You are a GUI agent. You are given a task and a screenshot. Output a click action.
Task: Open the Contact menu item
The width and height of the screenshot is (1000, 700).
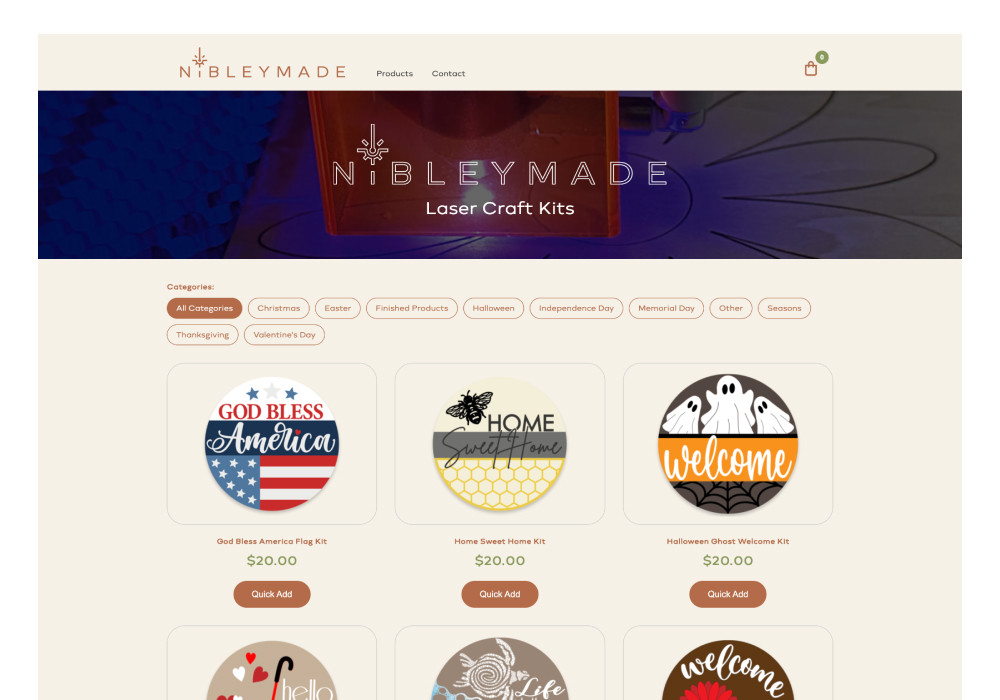click(x=448, y=73)
